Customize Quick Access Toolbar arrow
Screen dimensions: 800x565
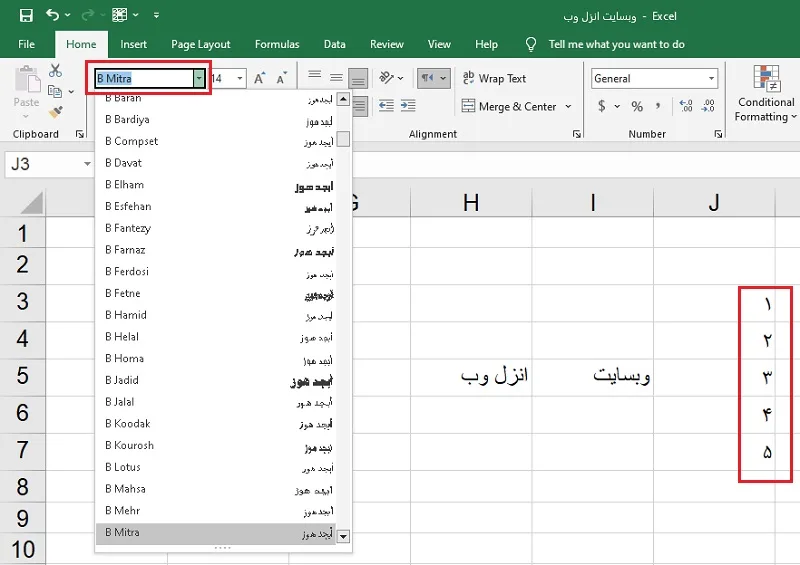click(157, 15)
